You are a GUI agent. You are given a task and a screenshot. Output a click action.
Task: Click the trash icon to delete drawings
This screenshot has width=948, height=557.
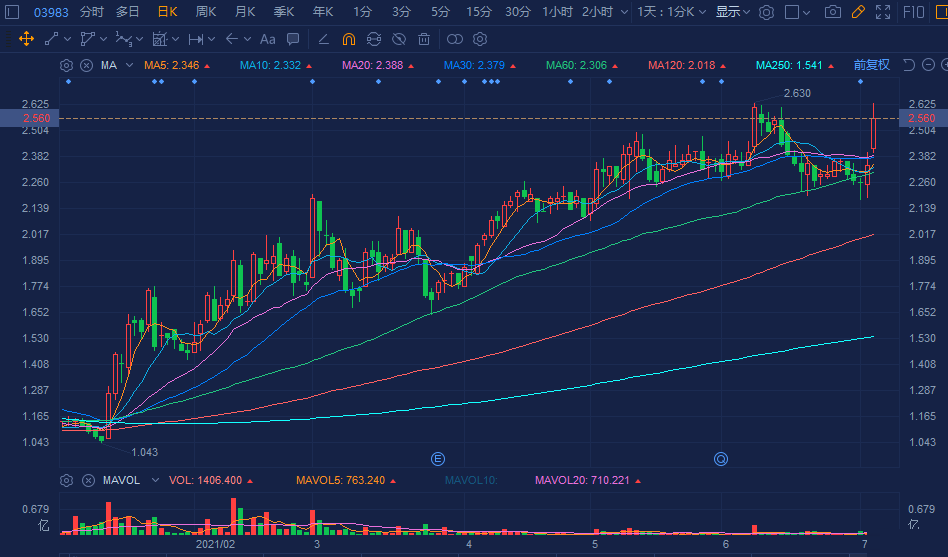point(424,39)
